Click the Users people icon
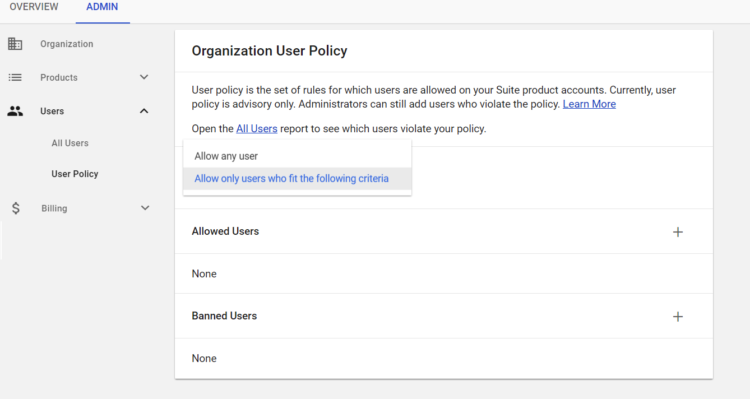The image size is (750, 399). 15,111
